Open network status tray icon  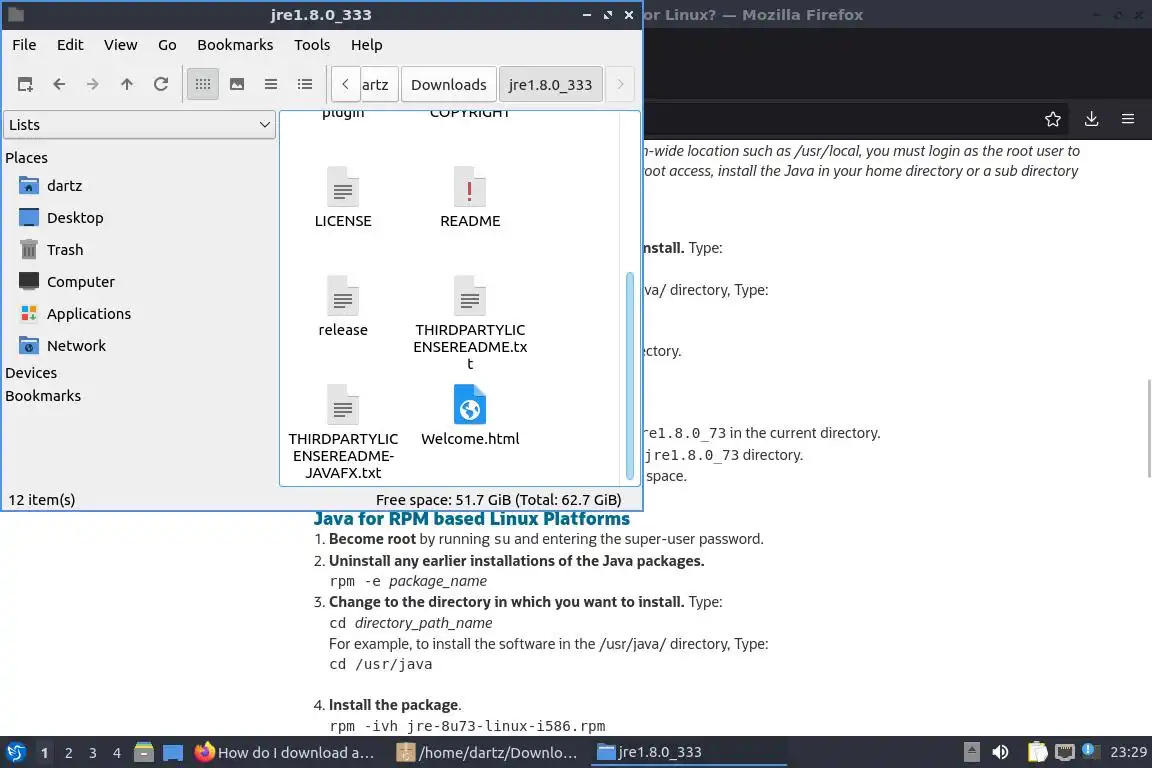click(x=1065, y=752)
